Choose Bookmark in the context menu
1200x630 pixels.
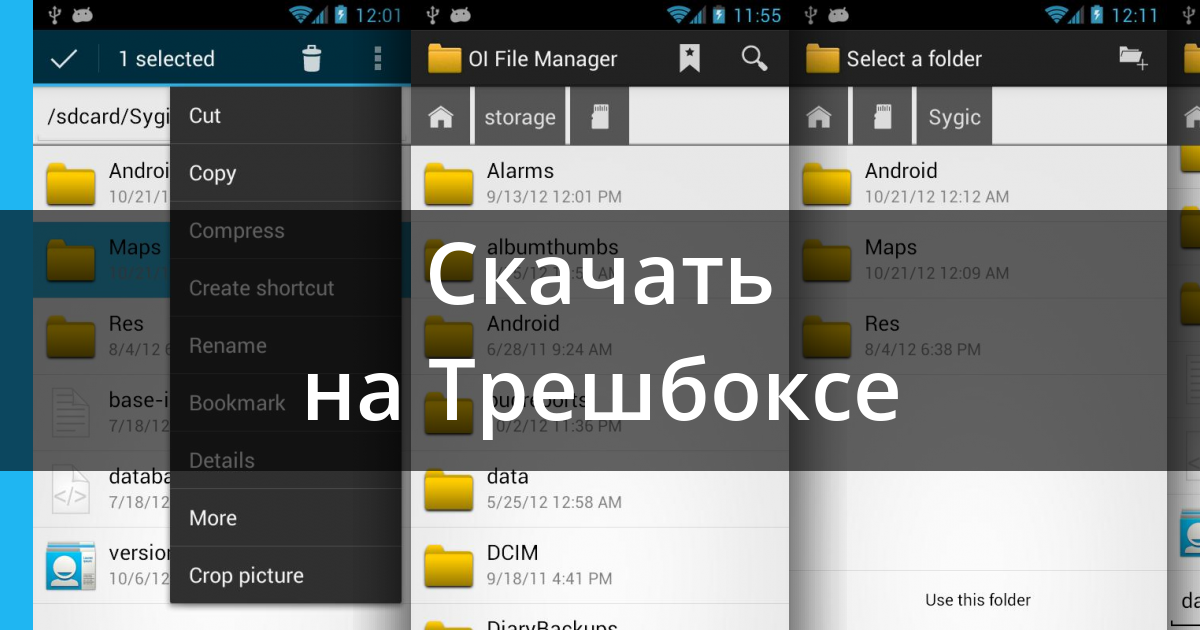click(x=286, y=403)
